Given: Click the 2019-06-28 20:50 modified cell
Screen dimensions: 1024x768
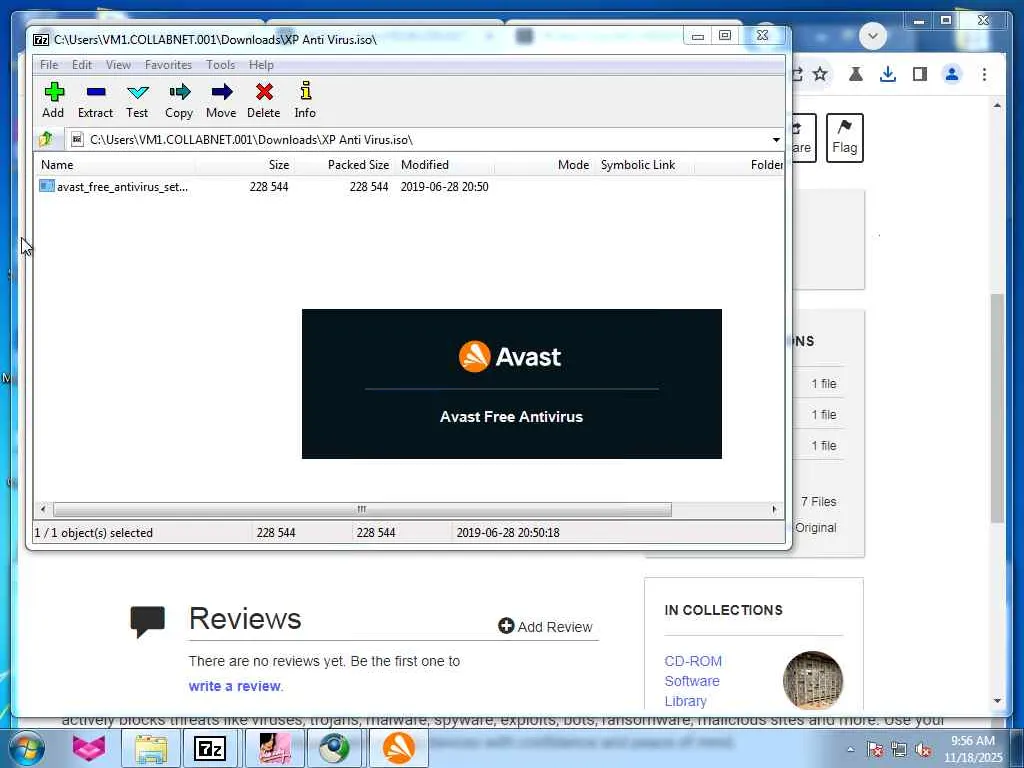Looking at the screenshot, I should [444, 187].
